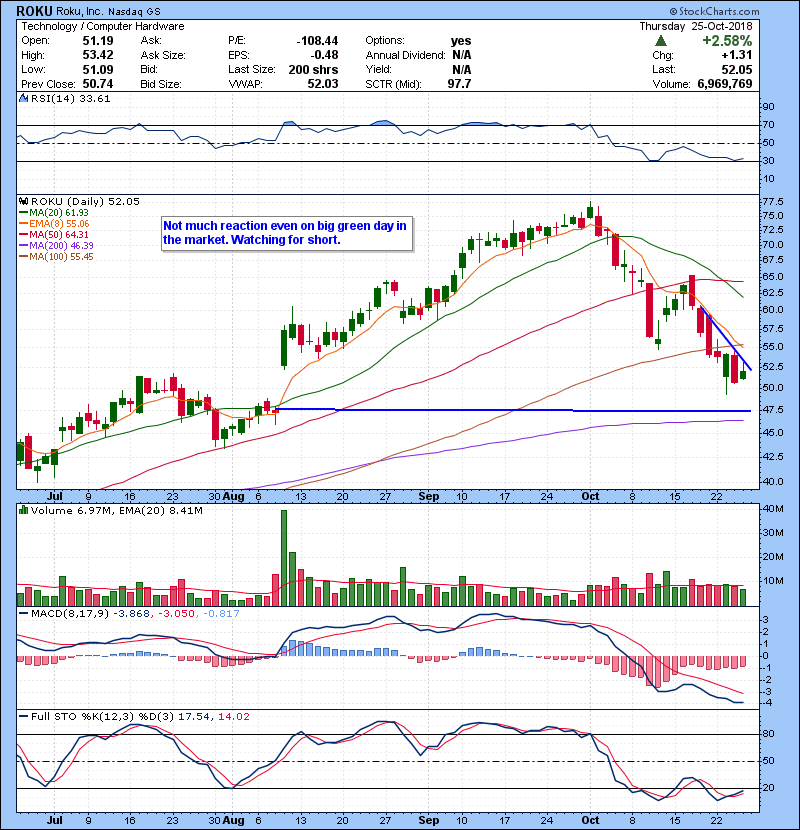Click the Yield N/A value
800x830 pixels.
click(x=461, y=69)
